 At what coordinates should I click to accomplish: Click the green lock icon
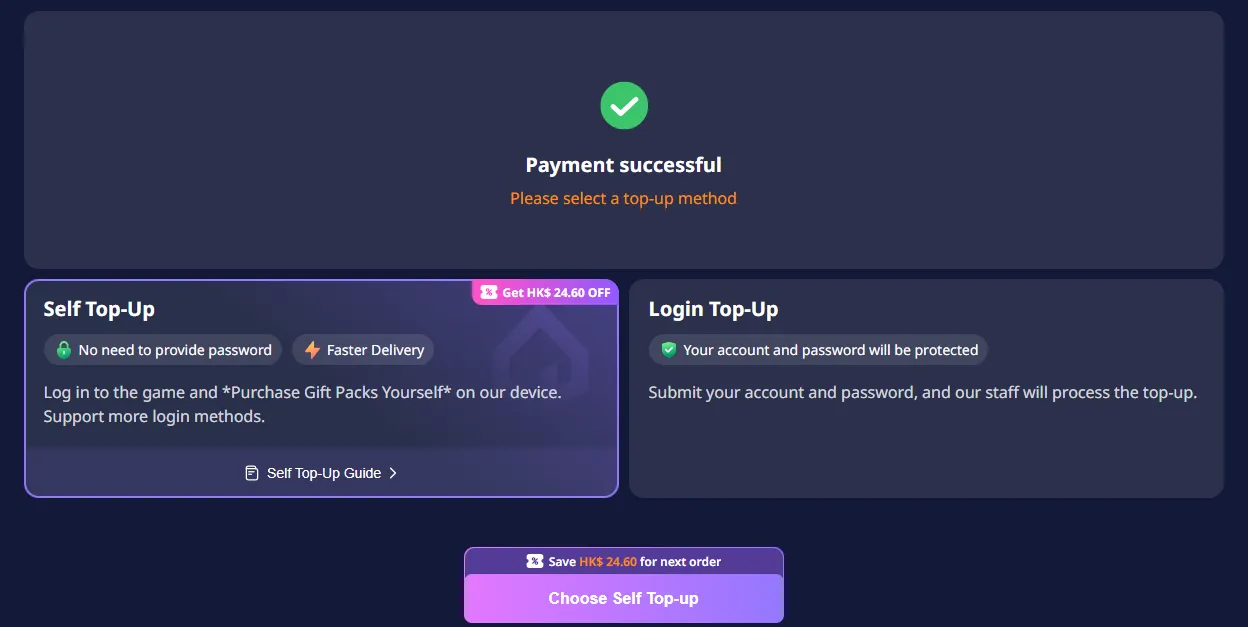pos(64,350)
